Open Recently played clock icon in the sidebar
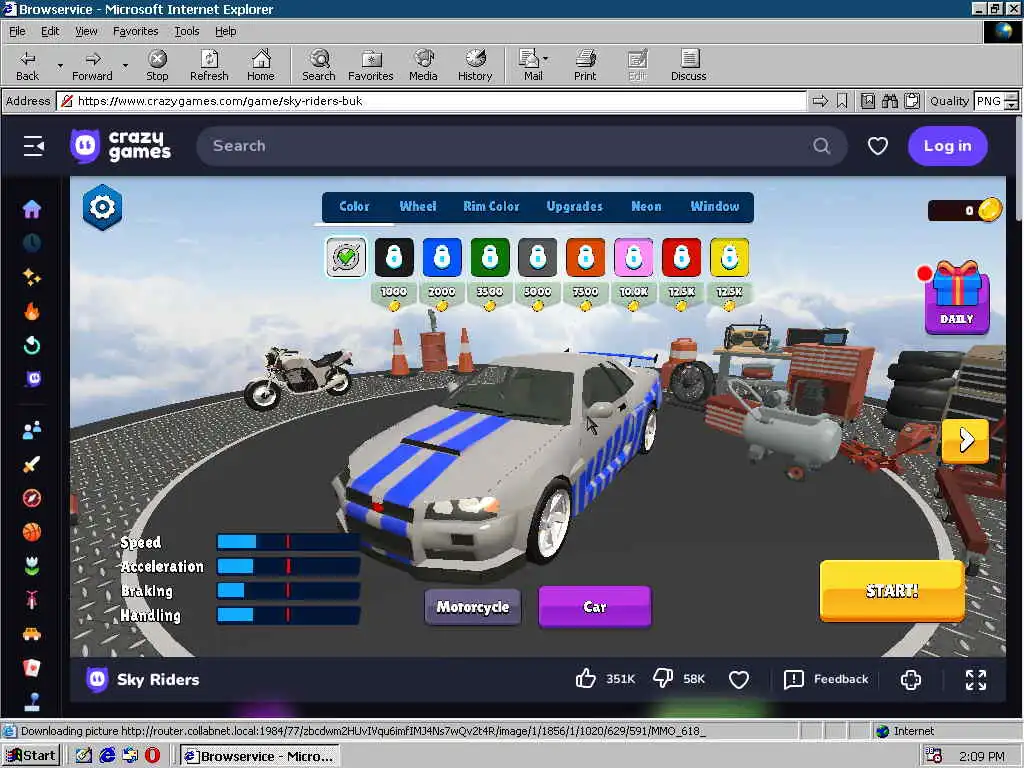The height and width of the screenshot is (768, 1024). click(x=32, y=243)
